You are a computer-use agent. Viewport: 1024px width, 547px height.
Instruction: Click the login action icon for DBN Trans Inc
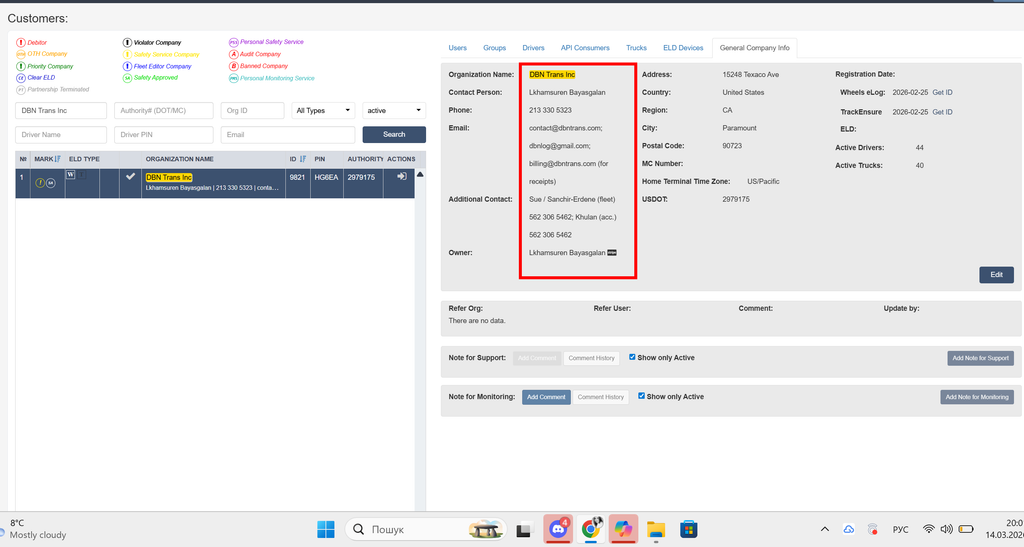402,176
